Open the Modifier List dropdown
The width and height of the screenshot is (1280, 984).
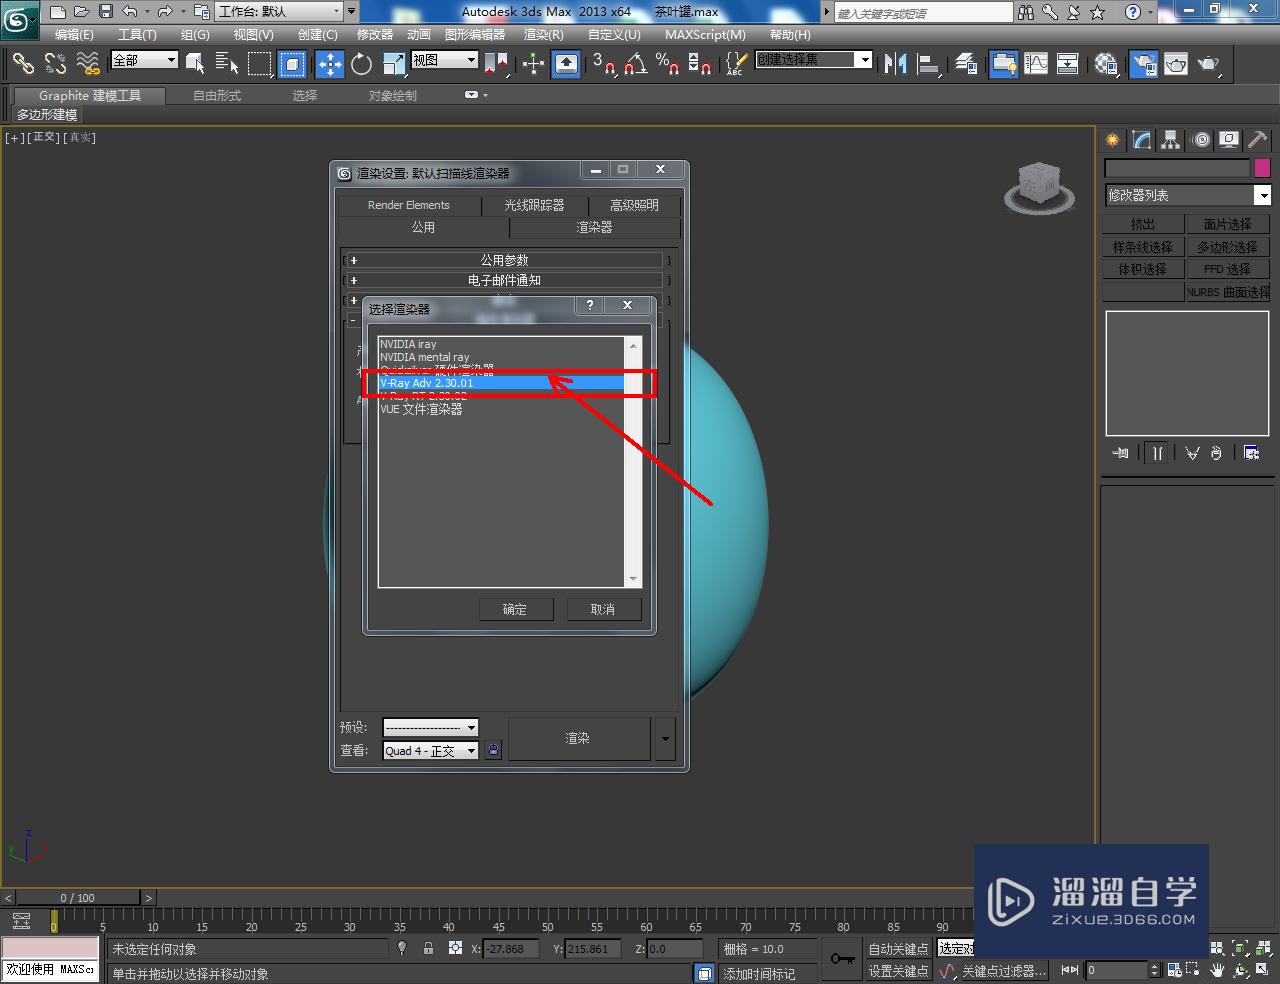[x=1188, y=195]
